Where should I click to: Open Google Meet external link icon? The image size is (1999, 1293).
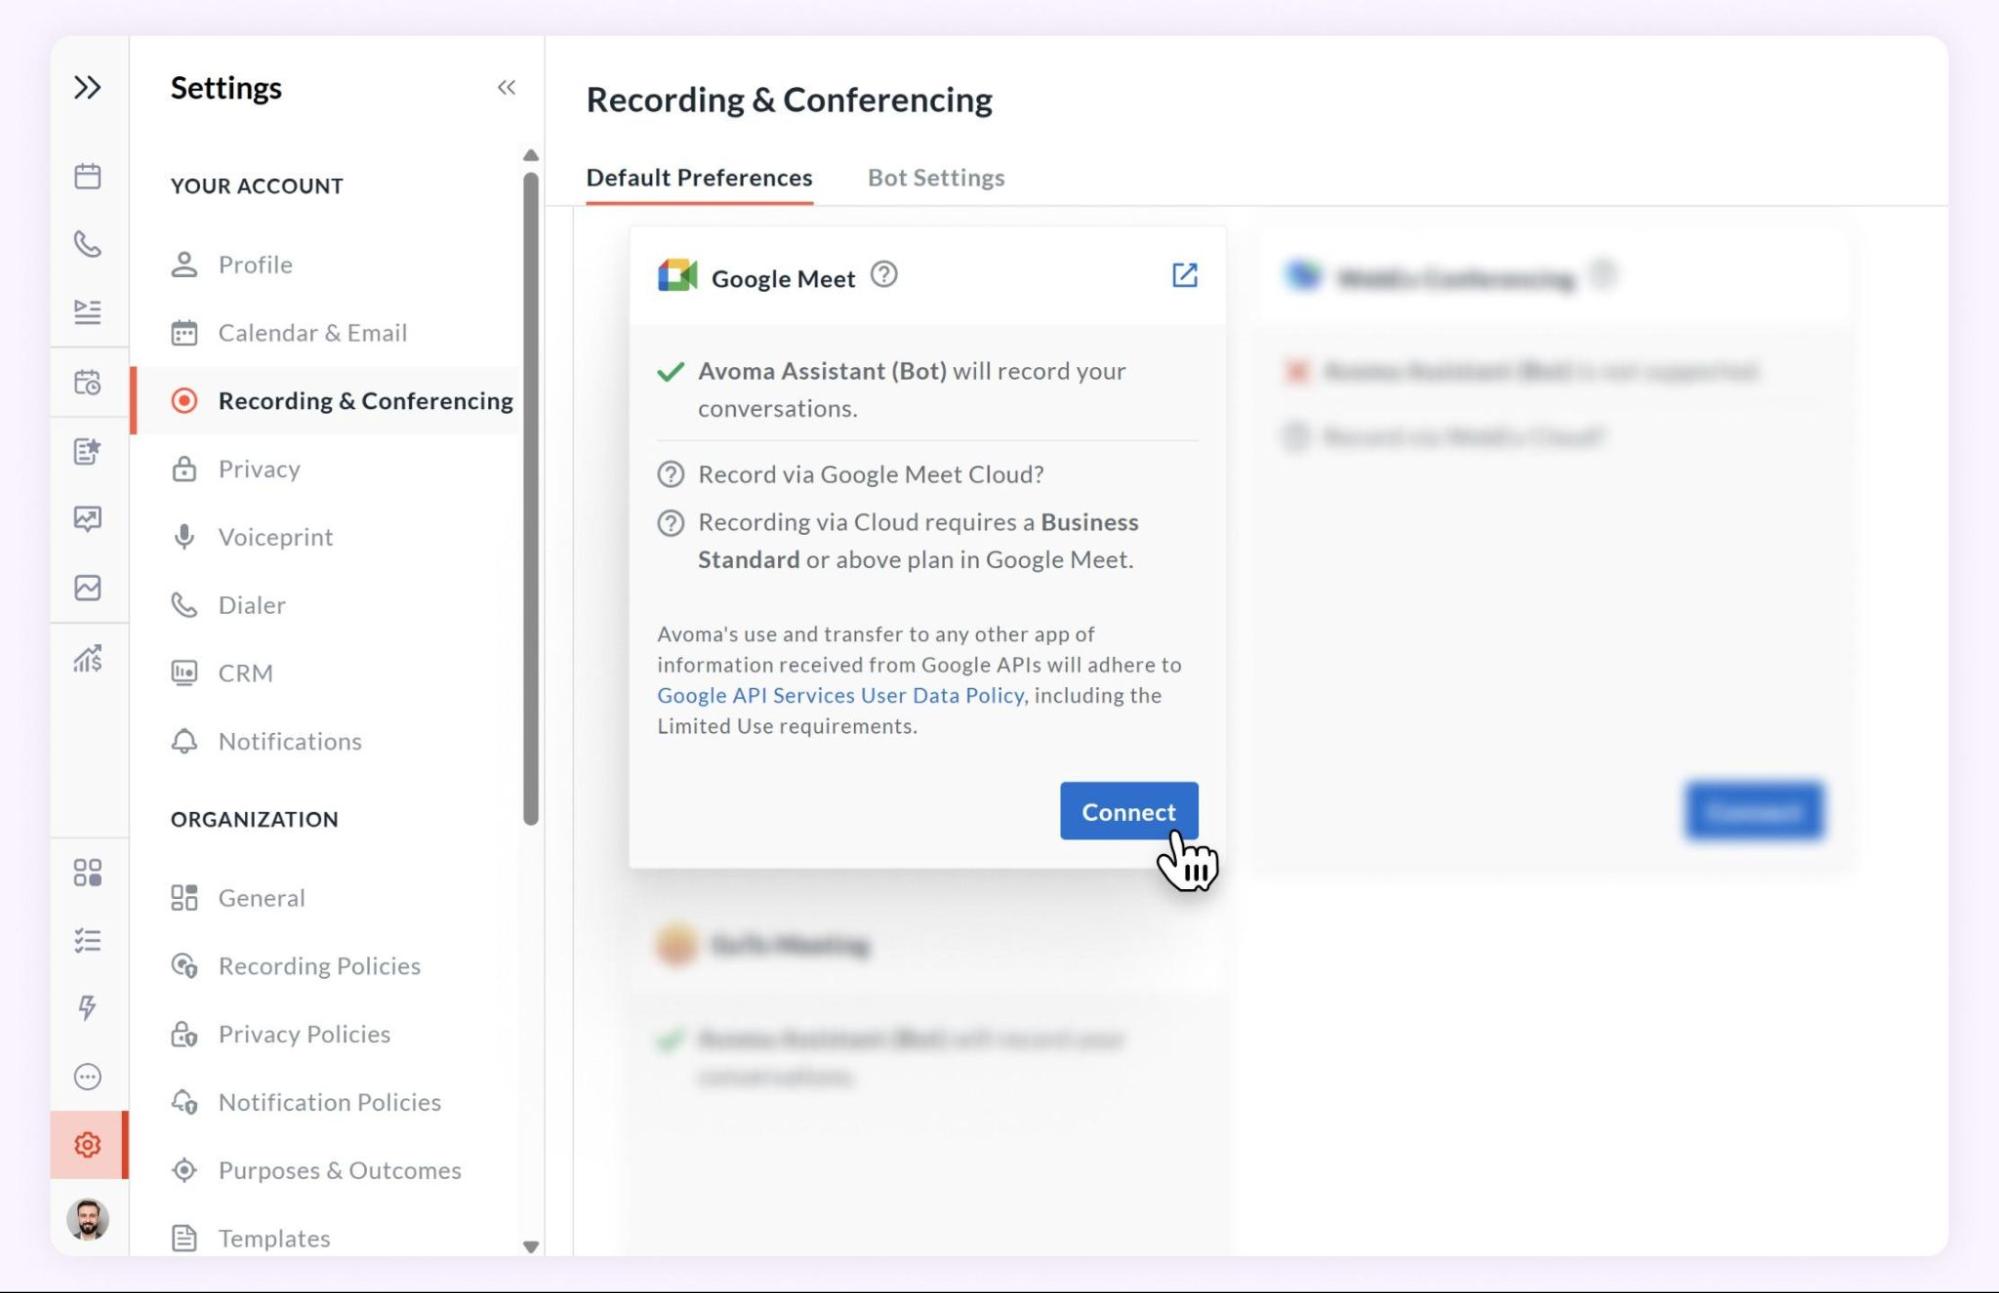tap(1184, 275)
